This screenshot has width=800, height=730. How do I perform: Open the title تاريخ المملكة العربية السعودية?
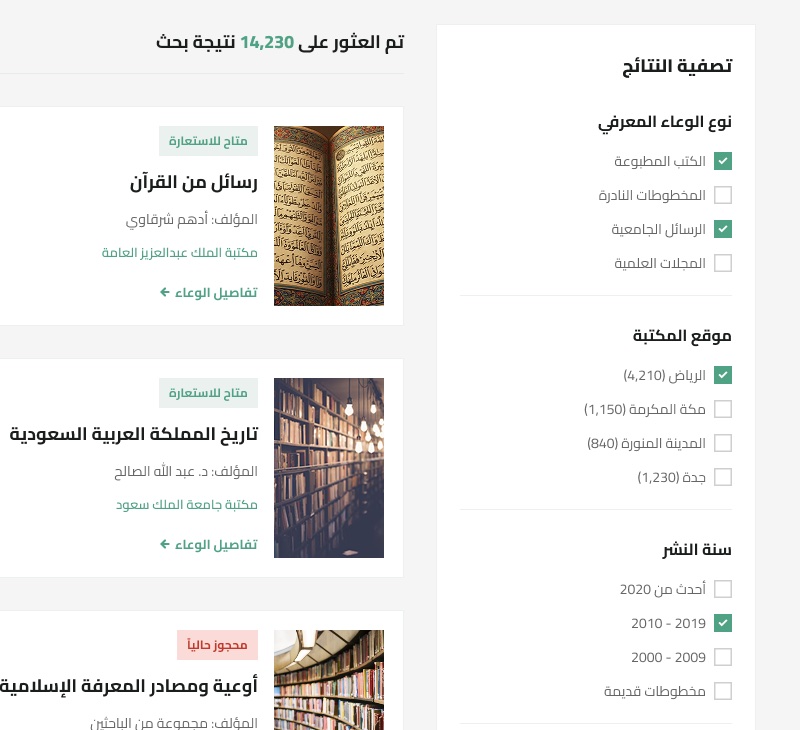[134, 434]
